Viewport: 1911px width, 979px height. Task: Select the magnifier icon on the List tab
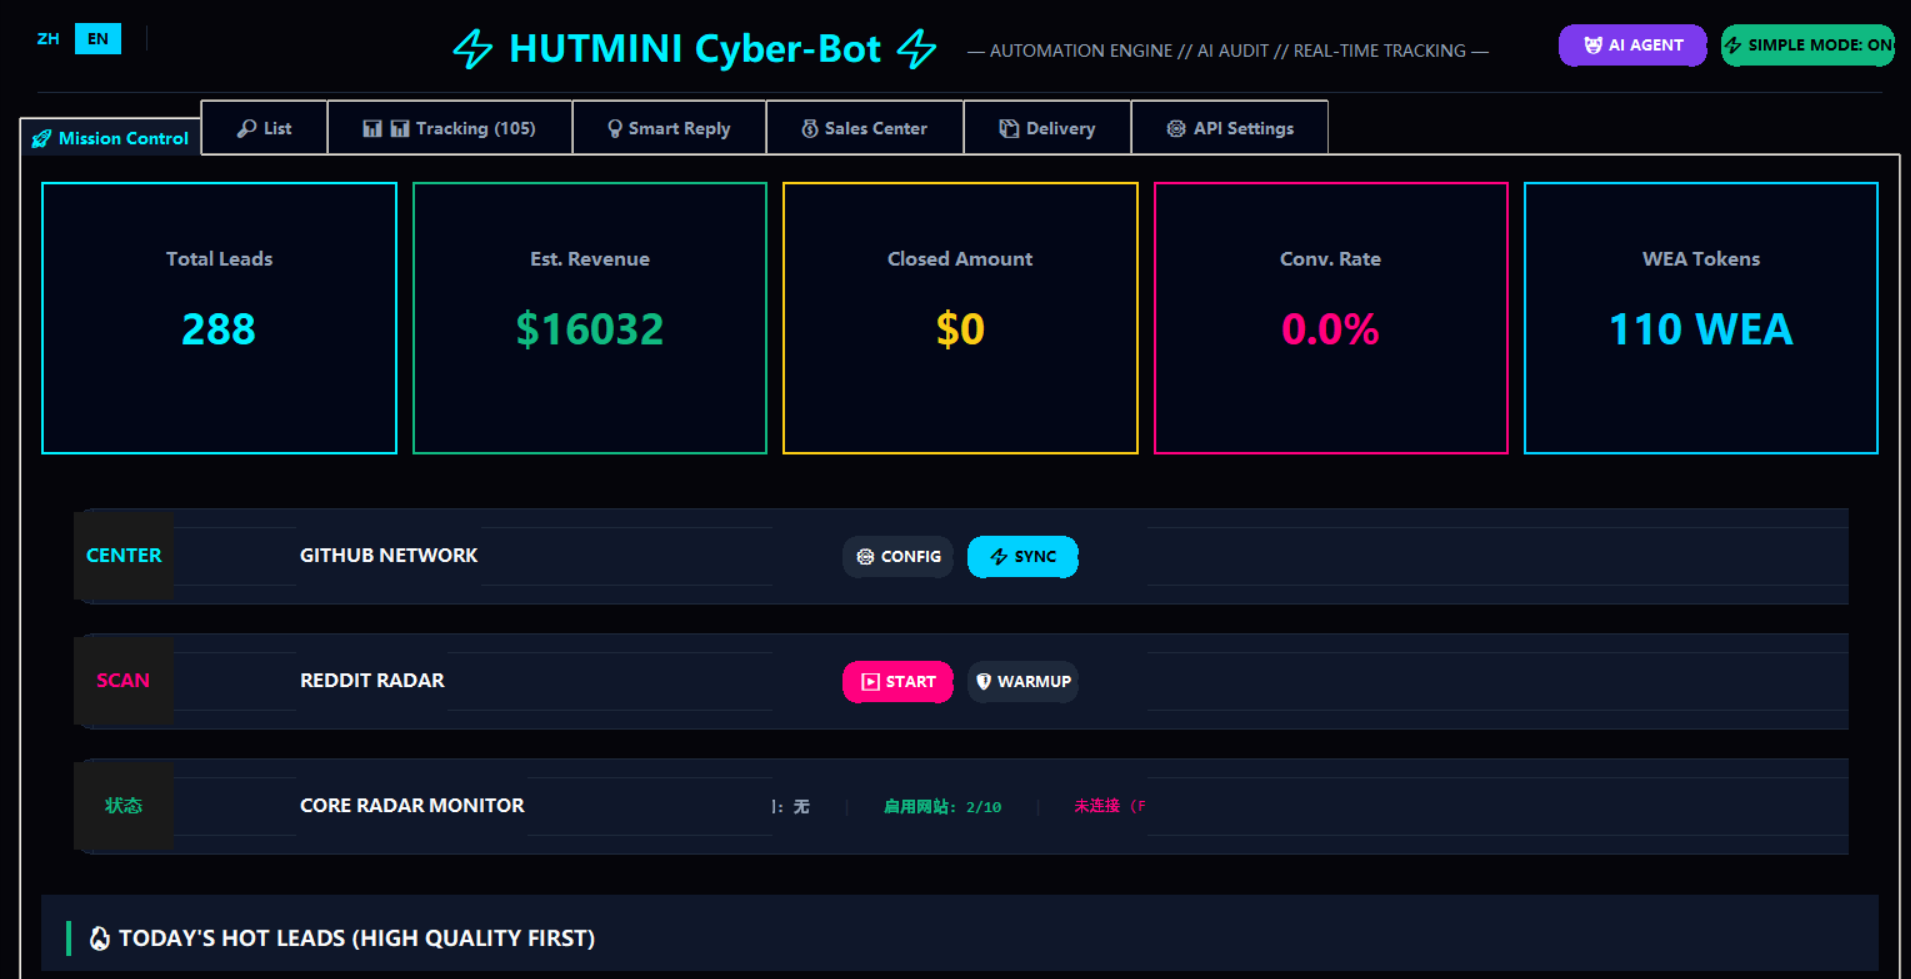246,128
